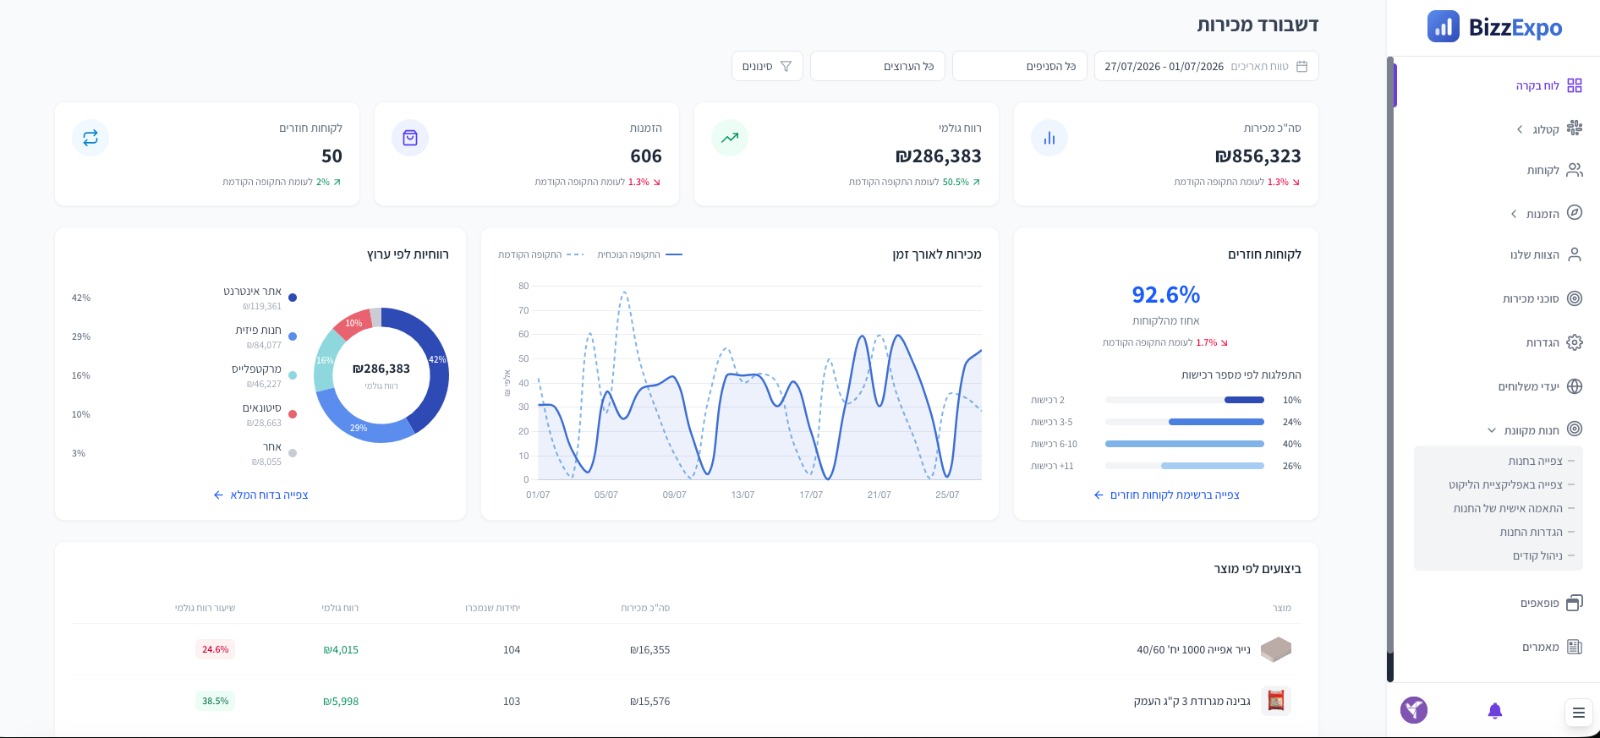1600x738 pixels.
Task: Select לקוחות in the sidebar menu
Action: click(1553, 170)
